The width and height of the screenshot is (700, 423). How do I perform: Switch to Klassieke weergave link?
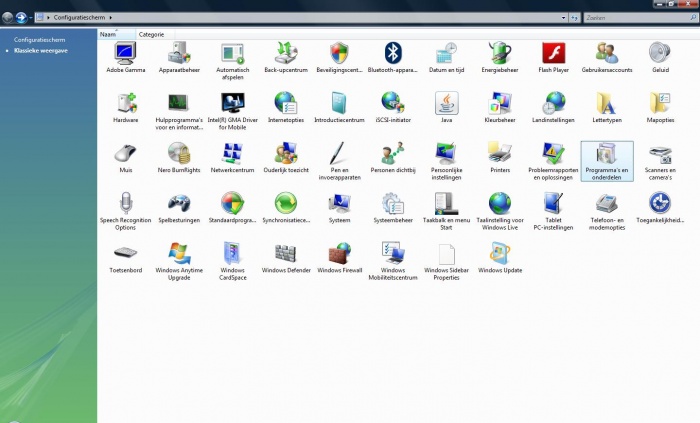click(41, 51)
